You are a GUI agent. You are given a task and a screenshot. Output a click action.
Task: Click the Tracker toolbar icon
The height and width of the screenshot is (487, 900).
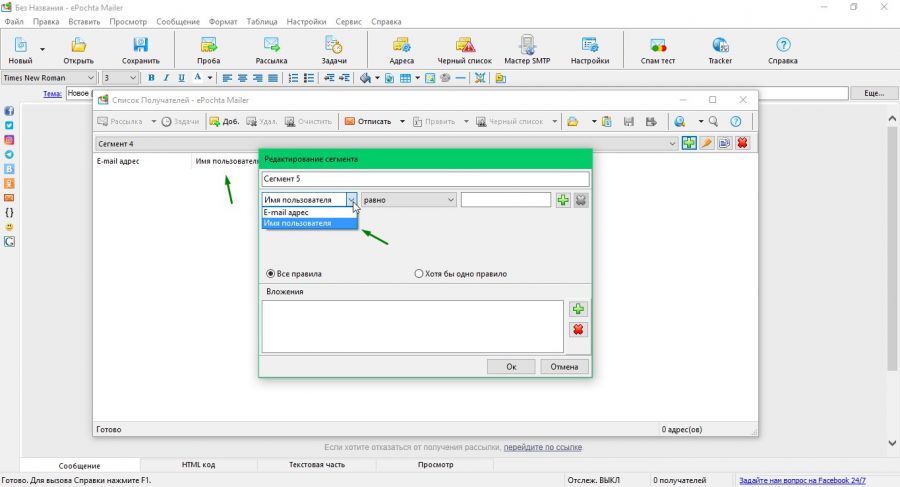pyautogui.click(x=720, y=51)
